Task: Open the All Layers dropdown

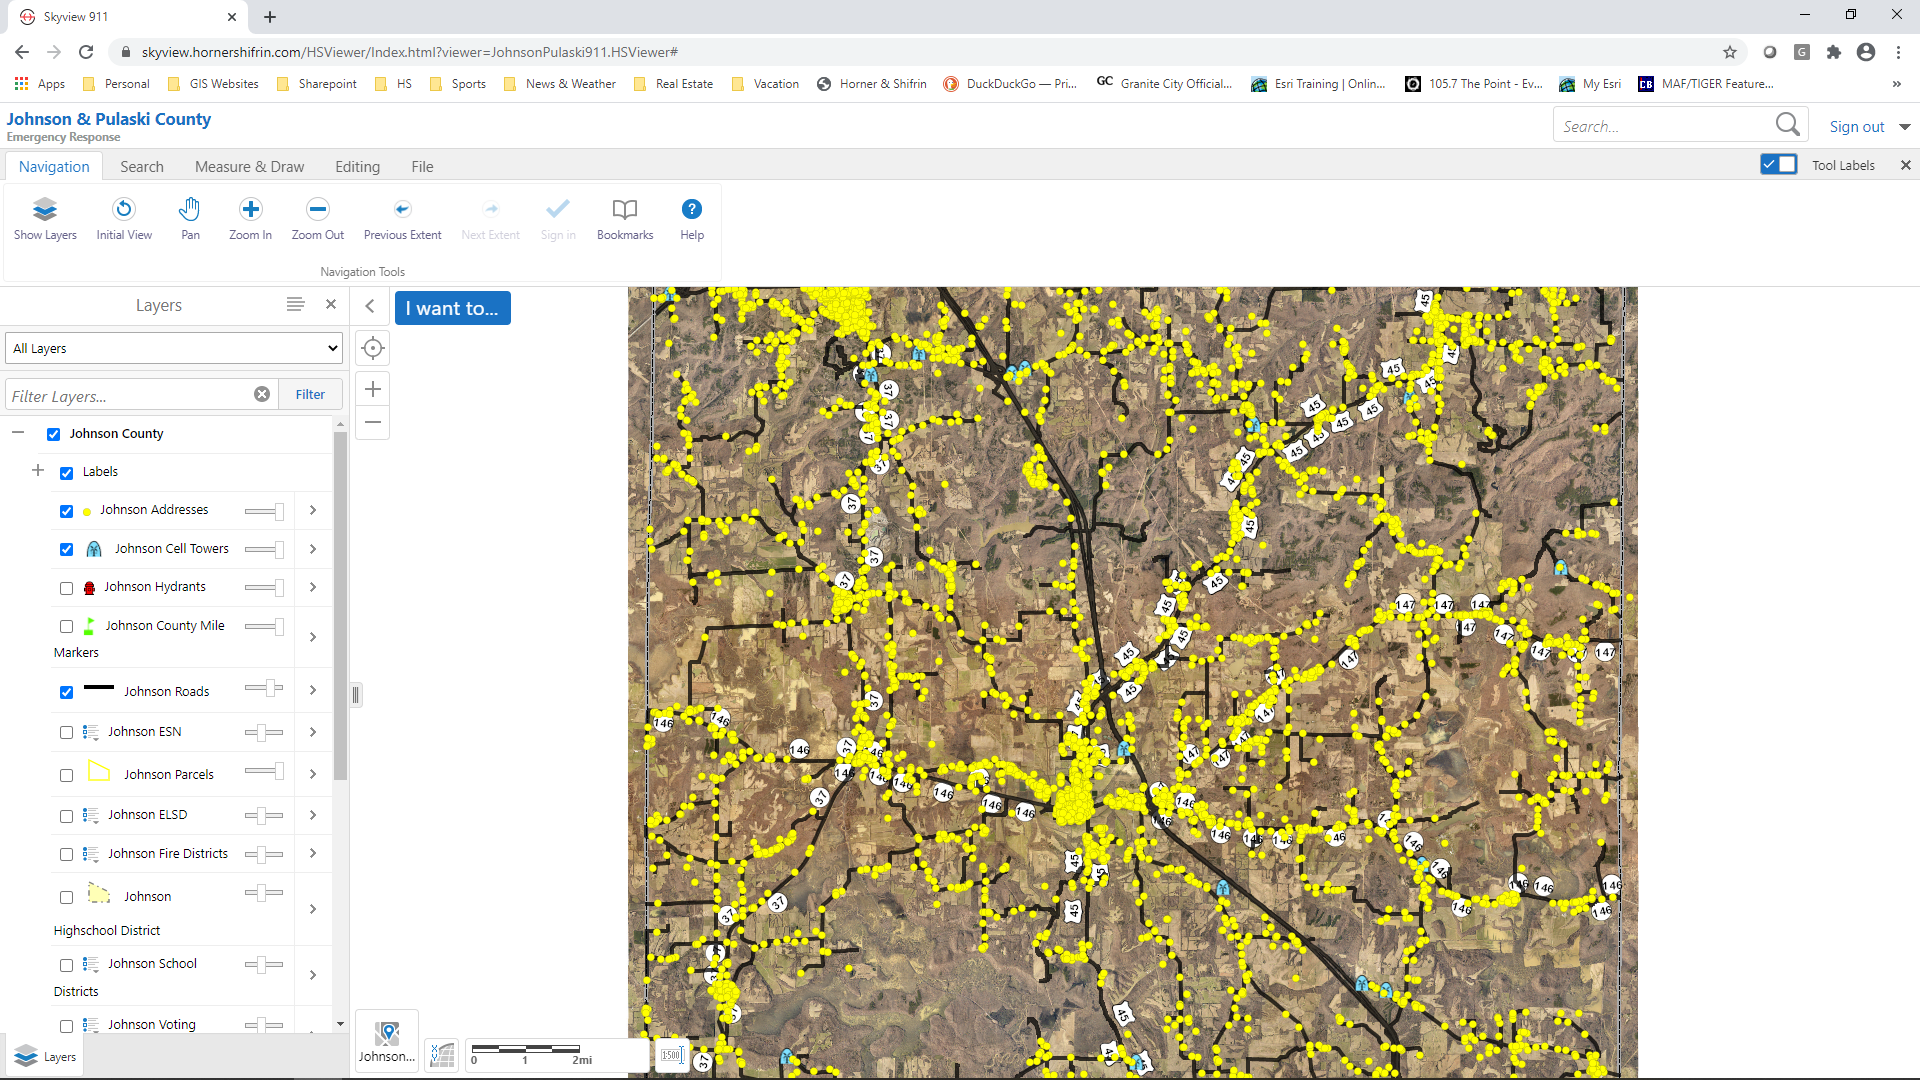Action: [174, 348]
